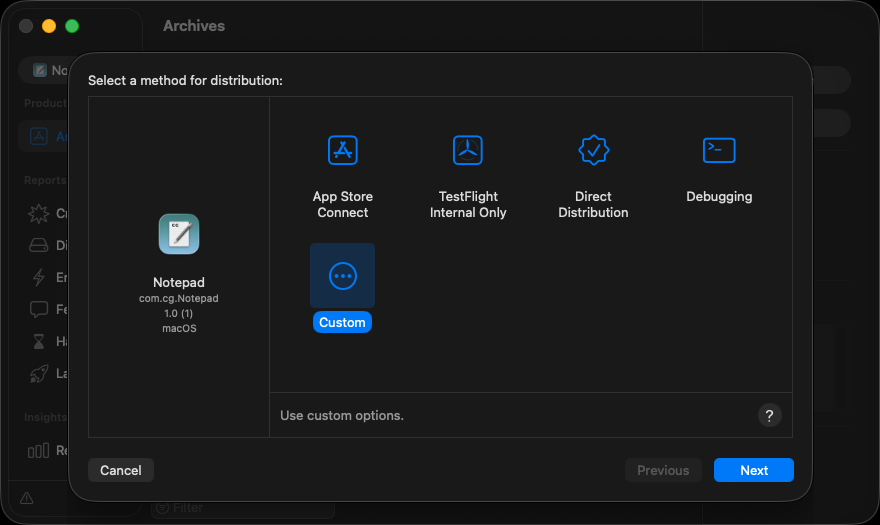Click the warning triangle at bottom left
This screenshot has height=525, width=880.
27,498
